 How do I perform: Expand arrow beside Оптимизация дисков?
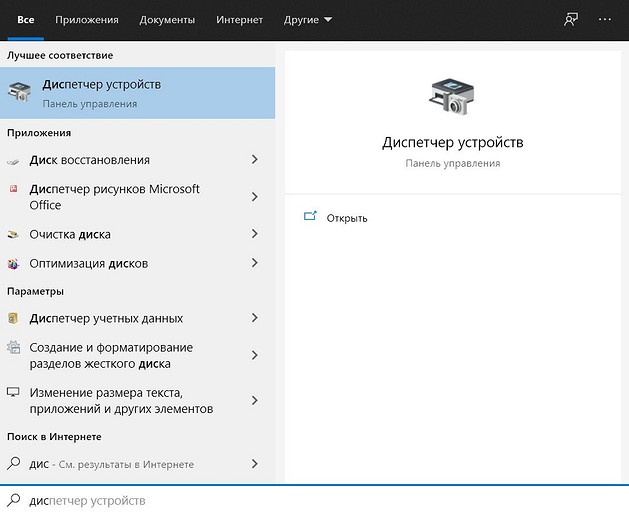pyautogui.click(x=255, y=263)
